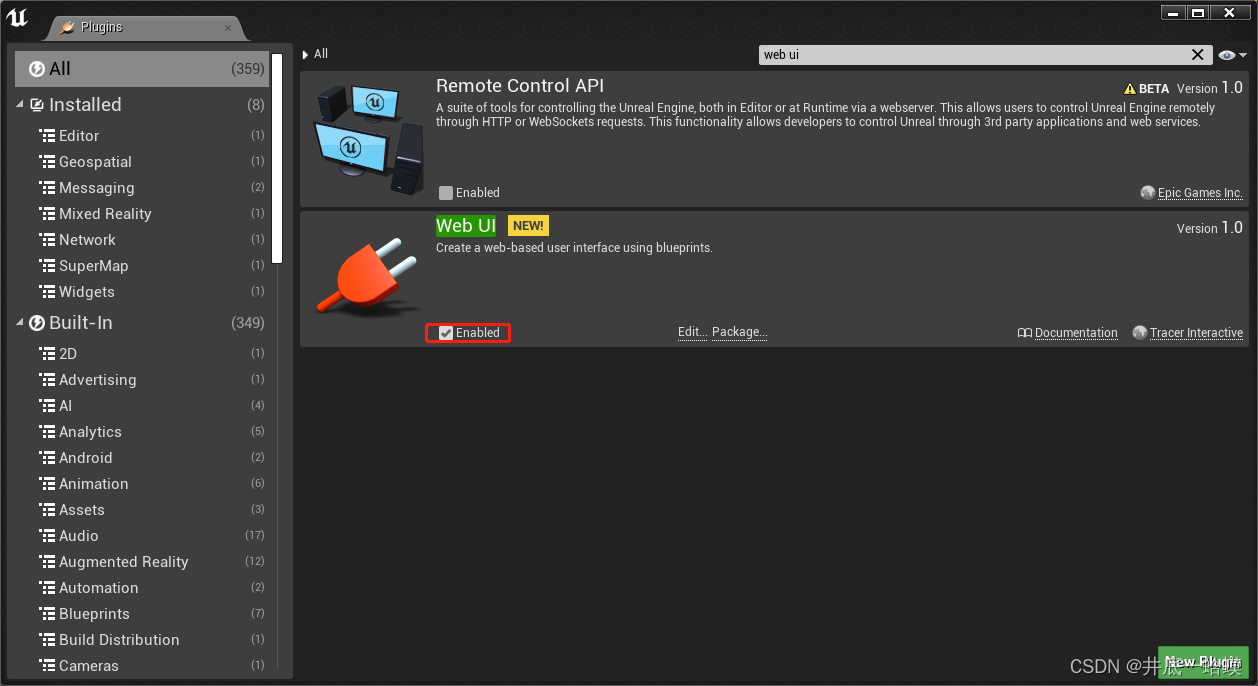Click the Messaging category list icon
The width and height of the screenshot is (1258, 686).
coord(47,188)
